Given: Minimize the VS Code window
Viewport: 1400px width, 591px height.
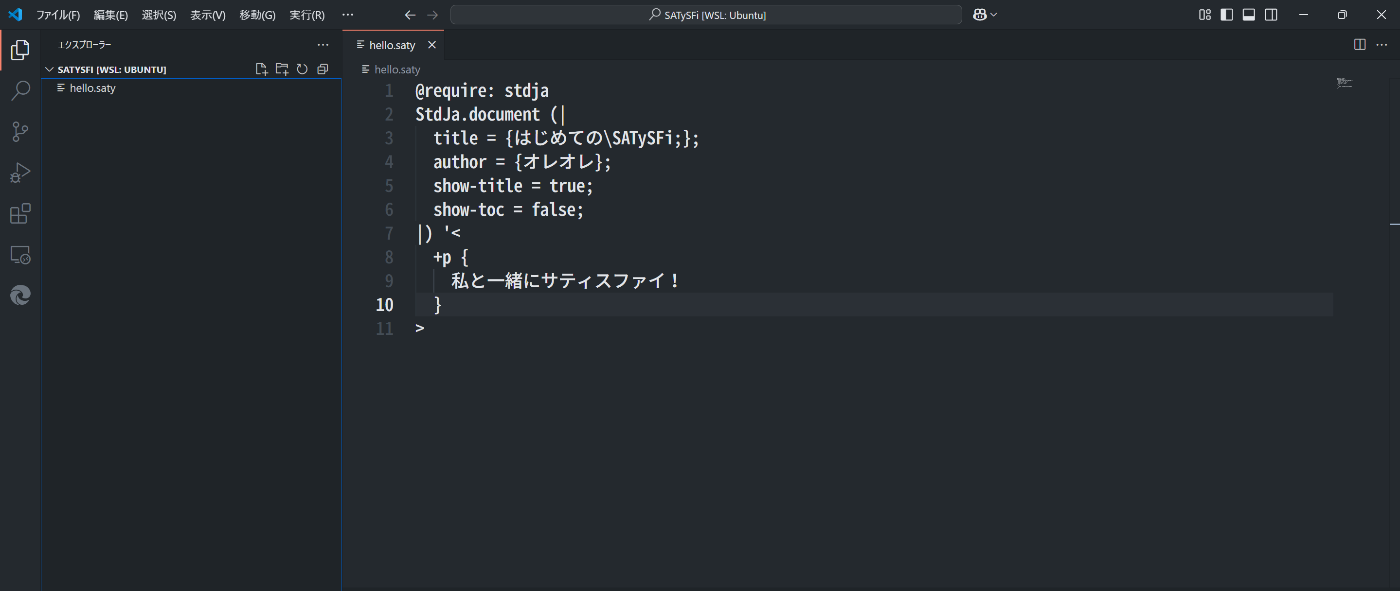Looking at the screenshot, I should (x=1303, y=15).
